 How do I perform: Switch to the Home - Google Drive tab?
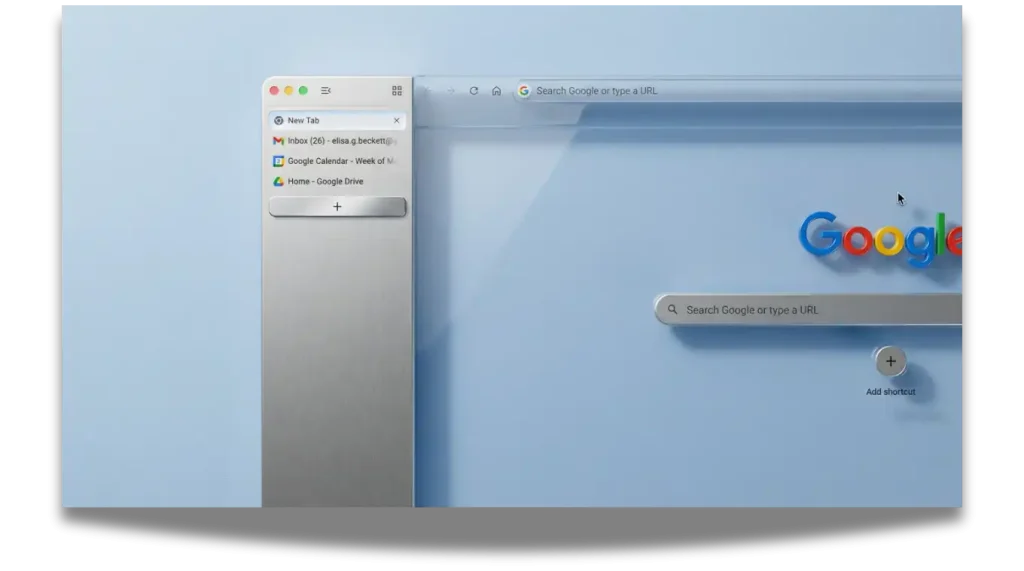click(337, 181)
